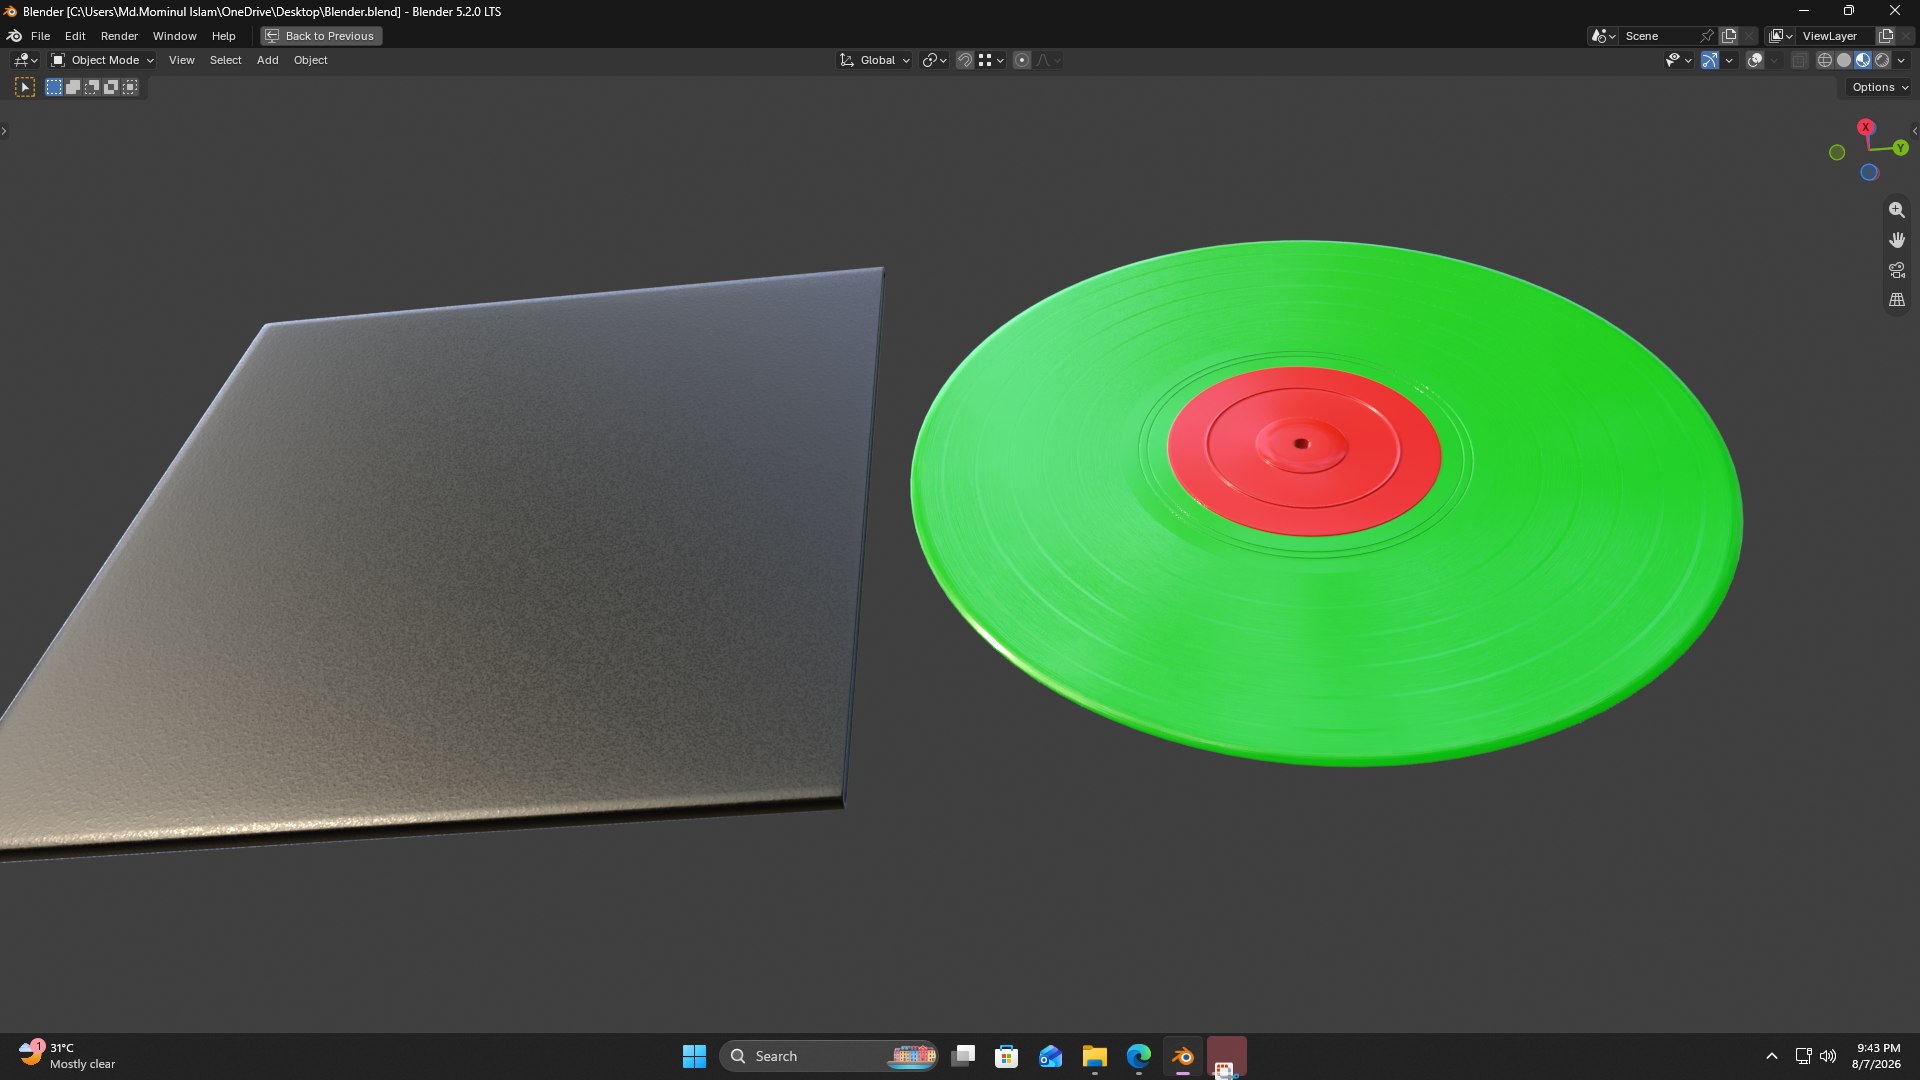Open the Render menu
Screen dimensions: 1920x1080
tap(119, 36)
